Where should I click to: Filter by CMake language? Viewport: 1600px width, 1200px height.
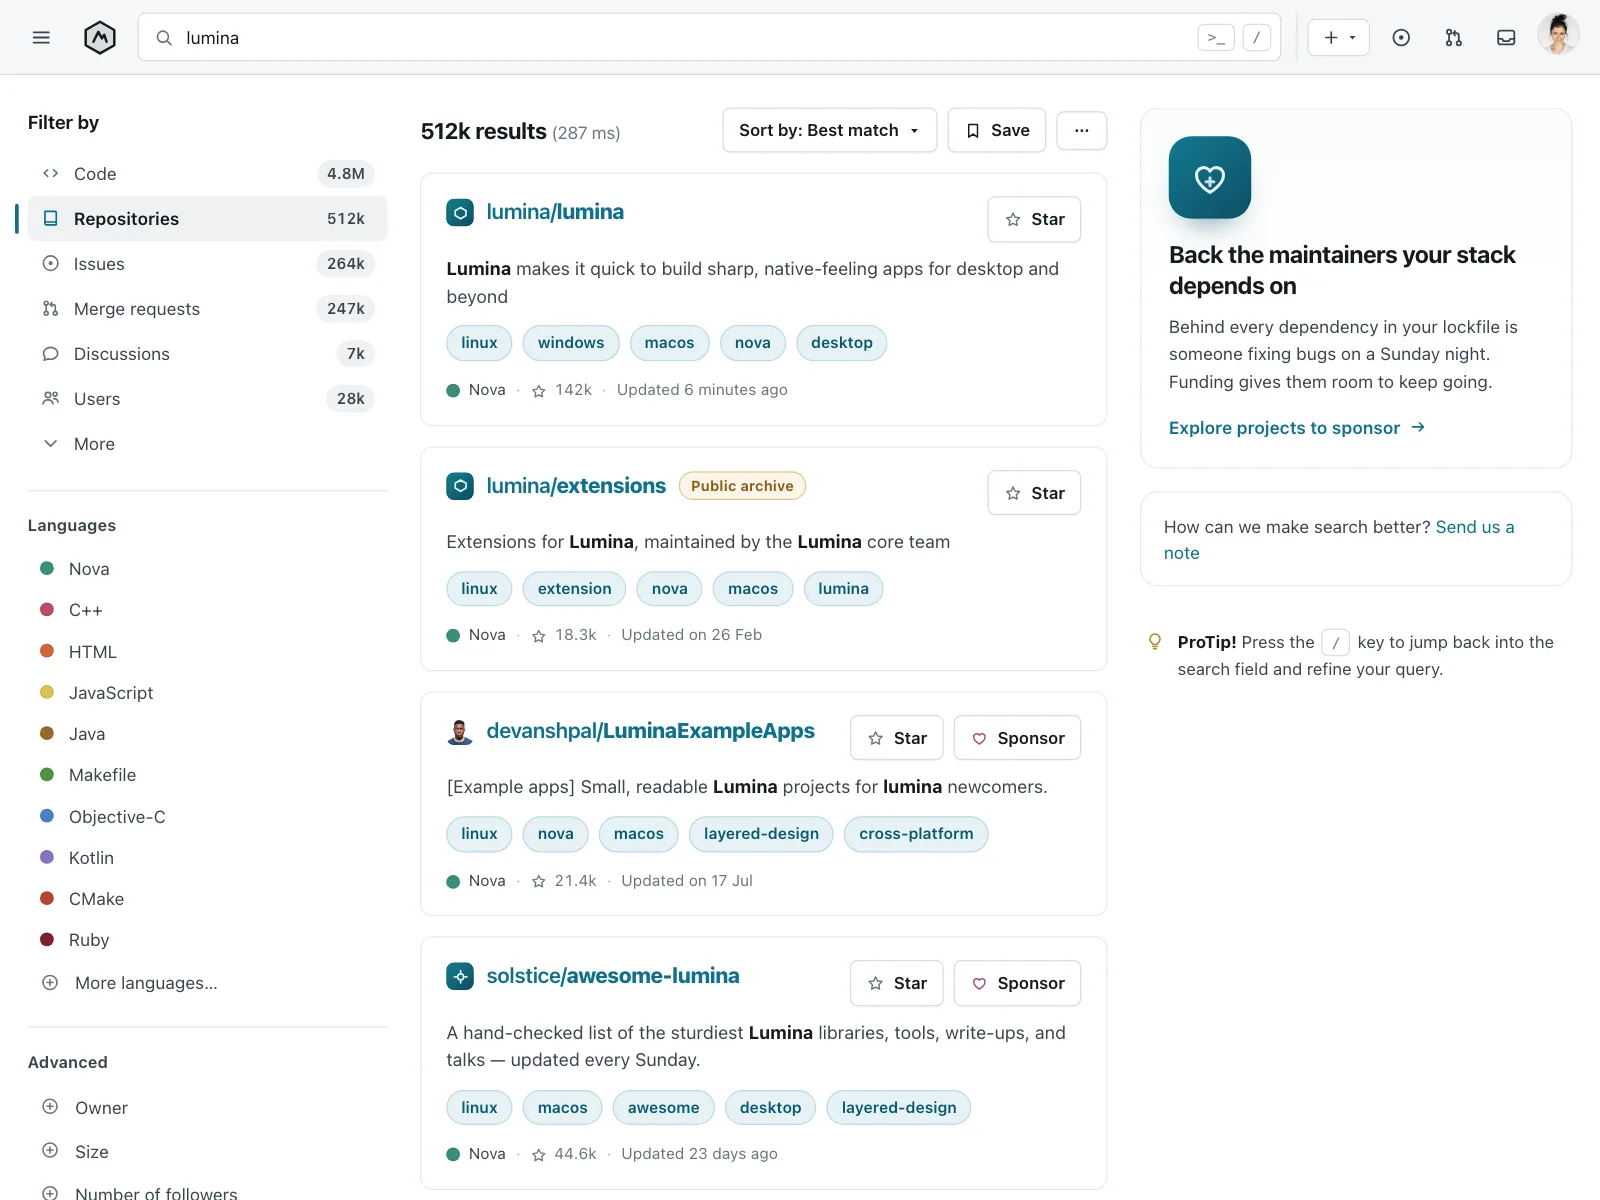tap(82, 899)
